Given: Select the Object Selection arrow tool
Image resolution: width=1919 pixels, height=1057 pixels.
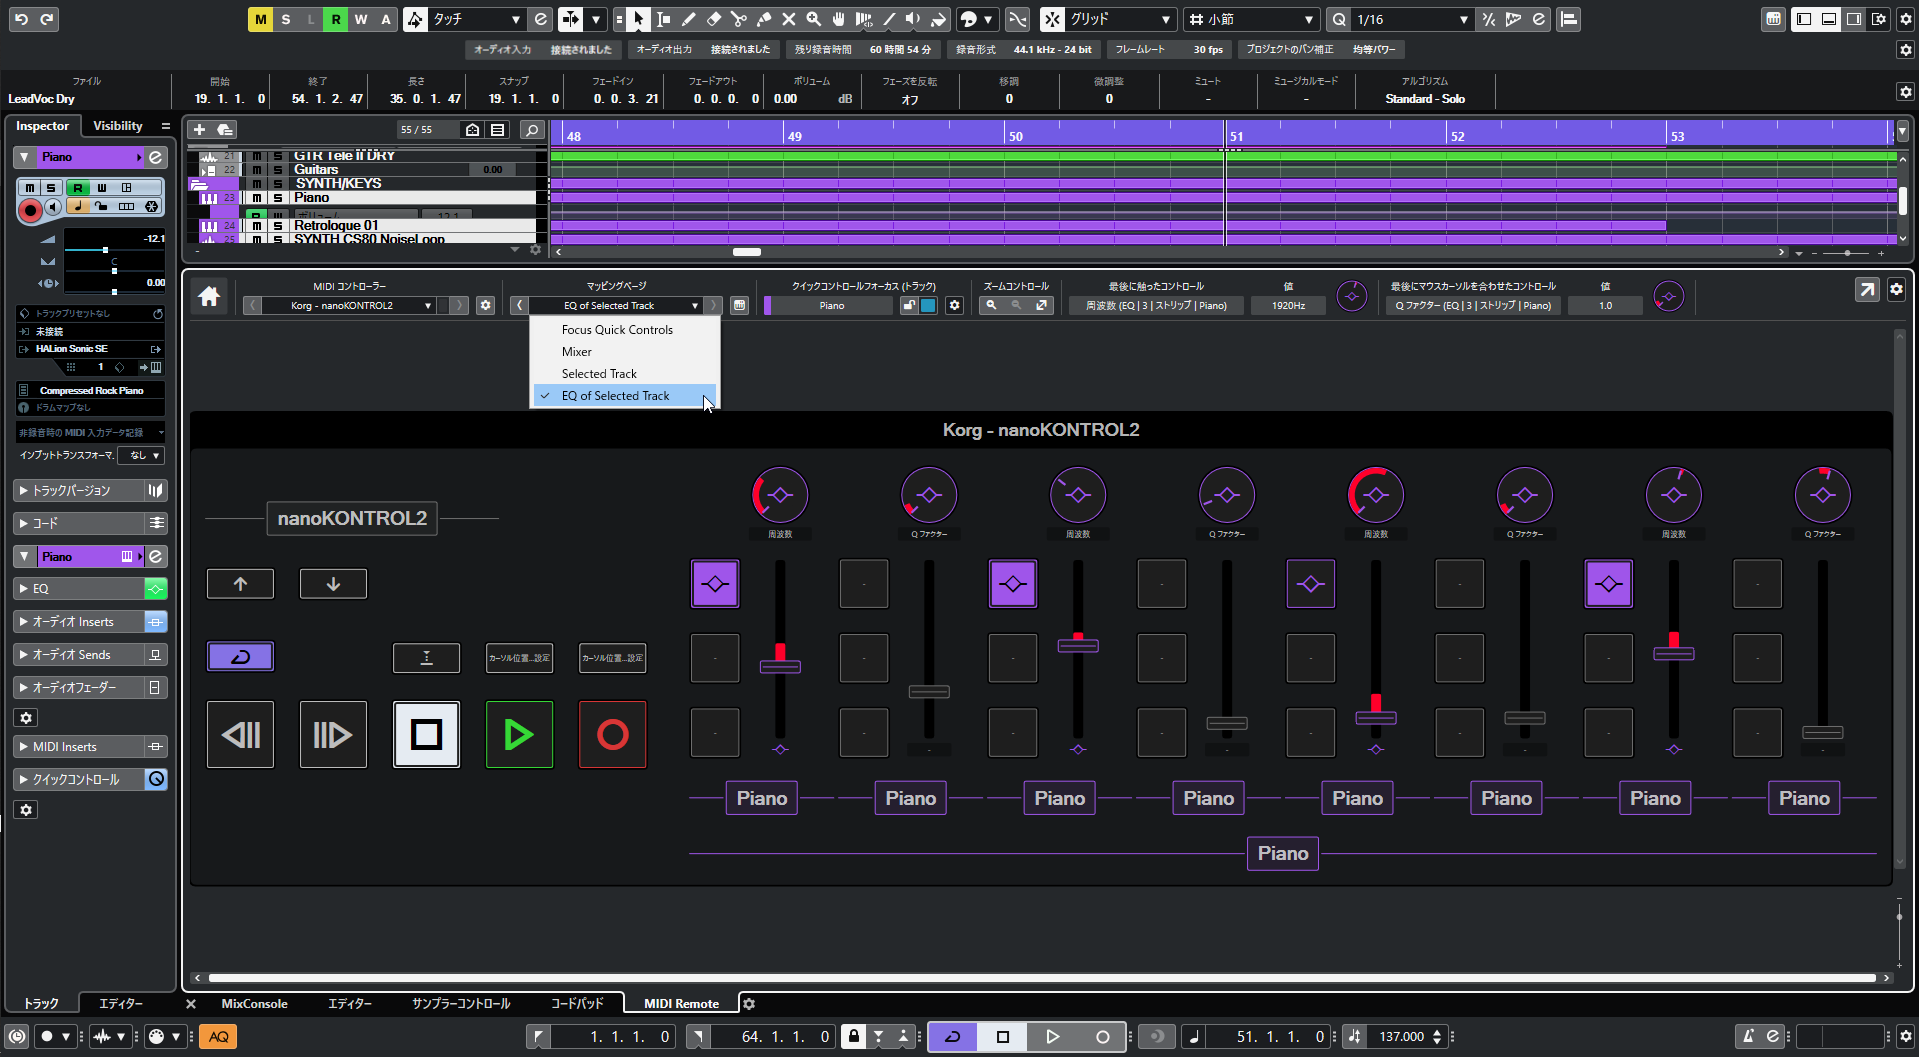Looking at the screenshot, I should point(637,19).
